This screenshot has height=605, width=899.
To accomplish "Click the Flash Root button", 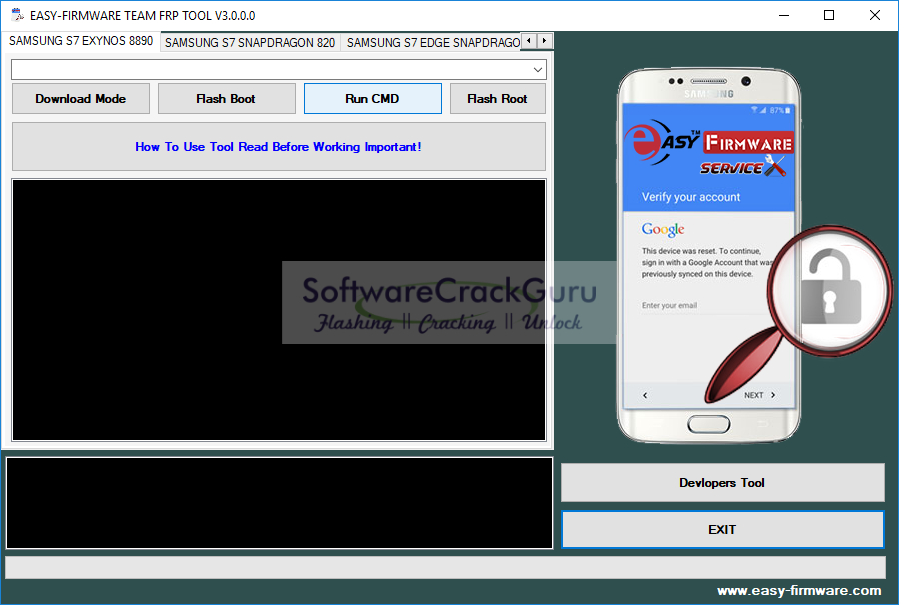I will pyautogui.click(x=498, y=99).
